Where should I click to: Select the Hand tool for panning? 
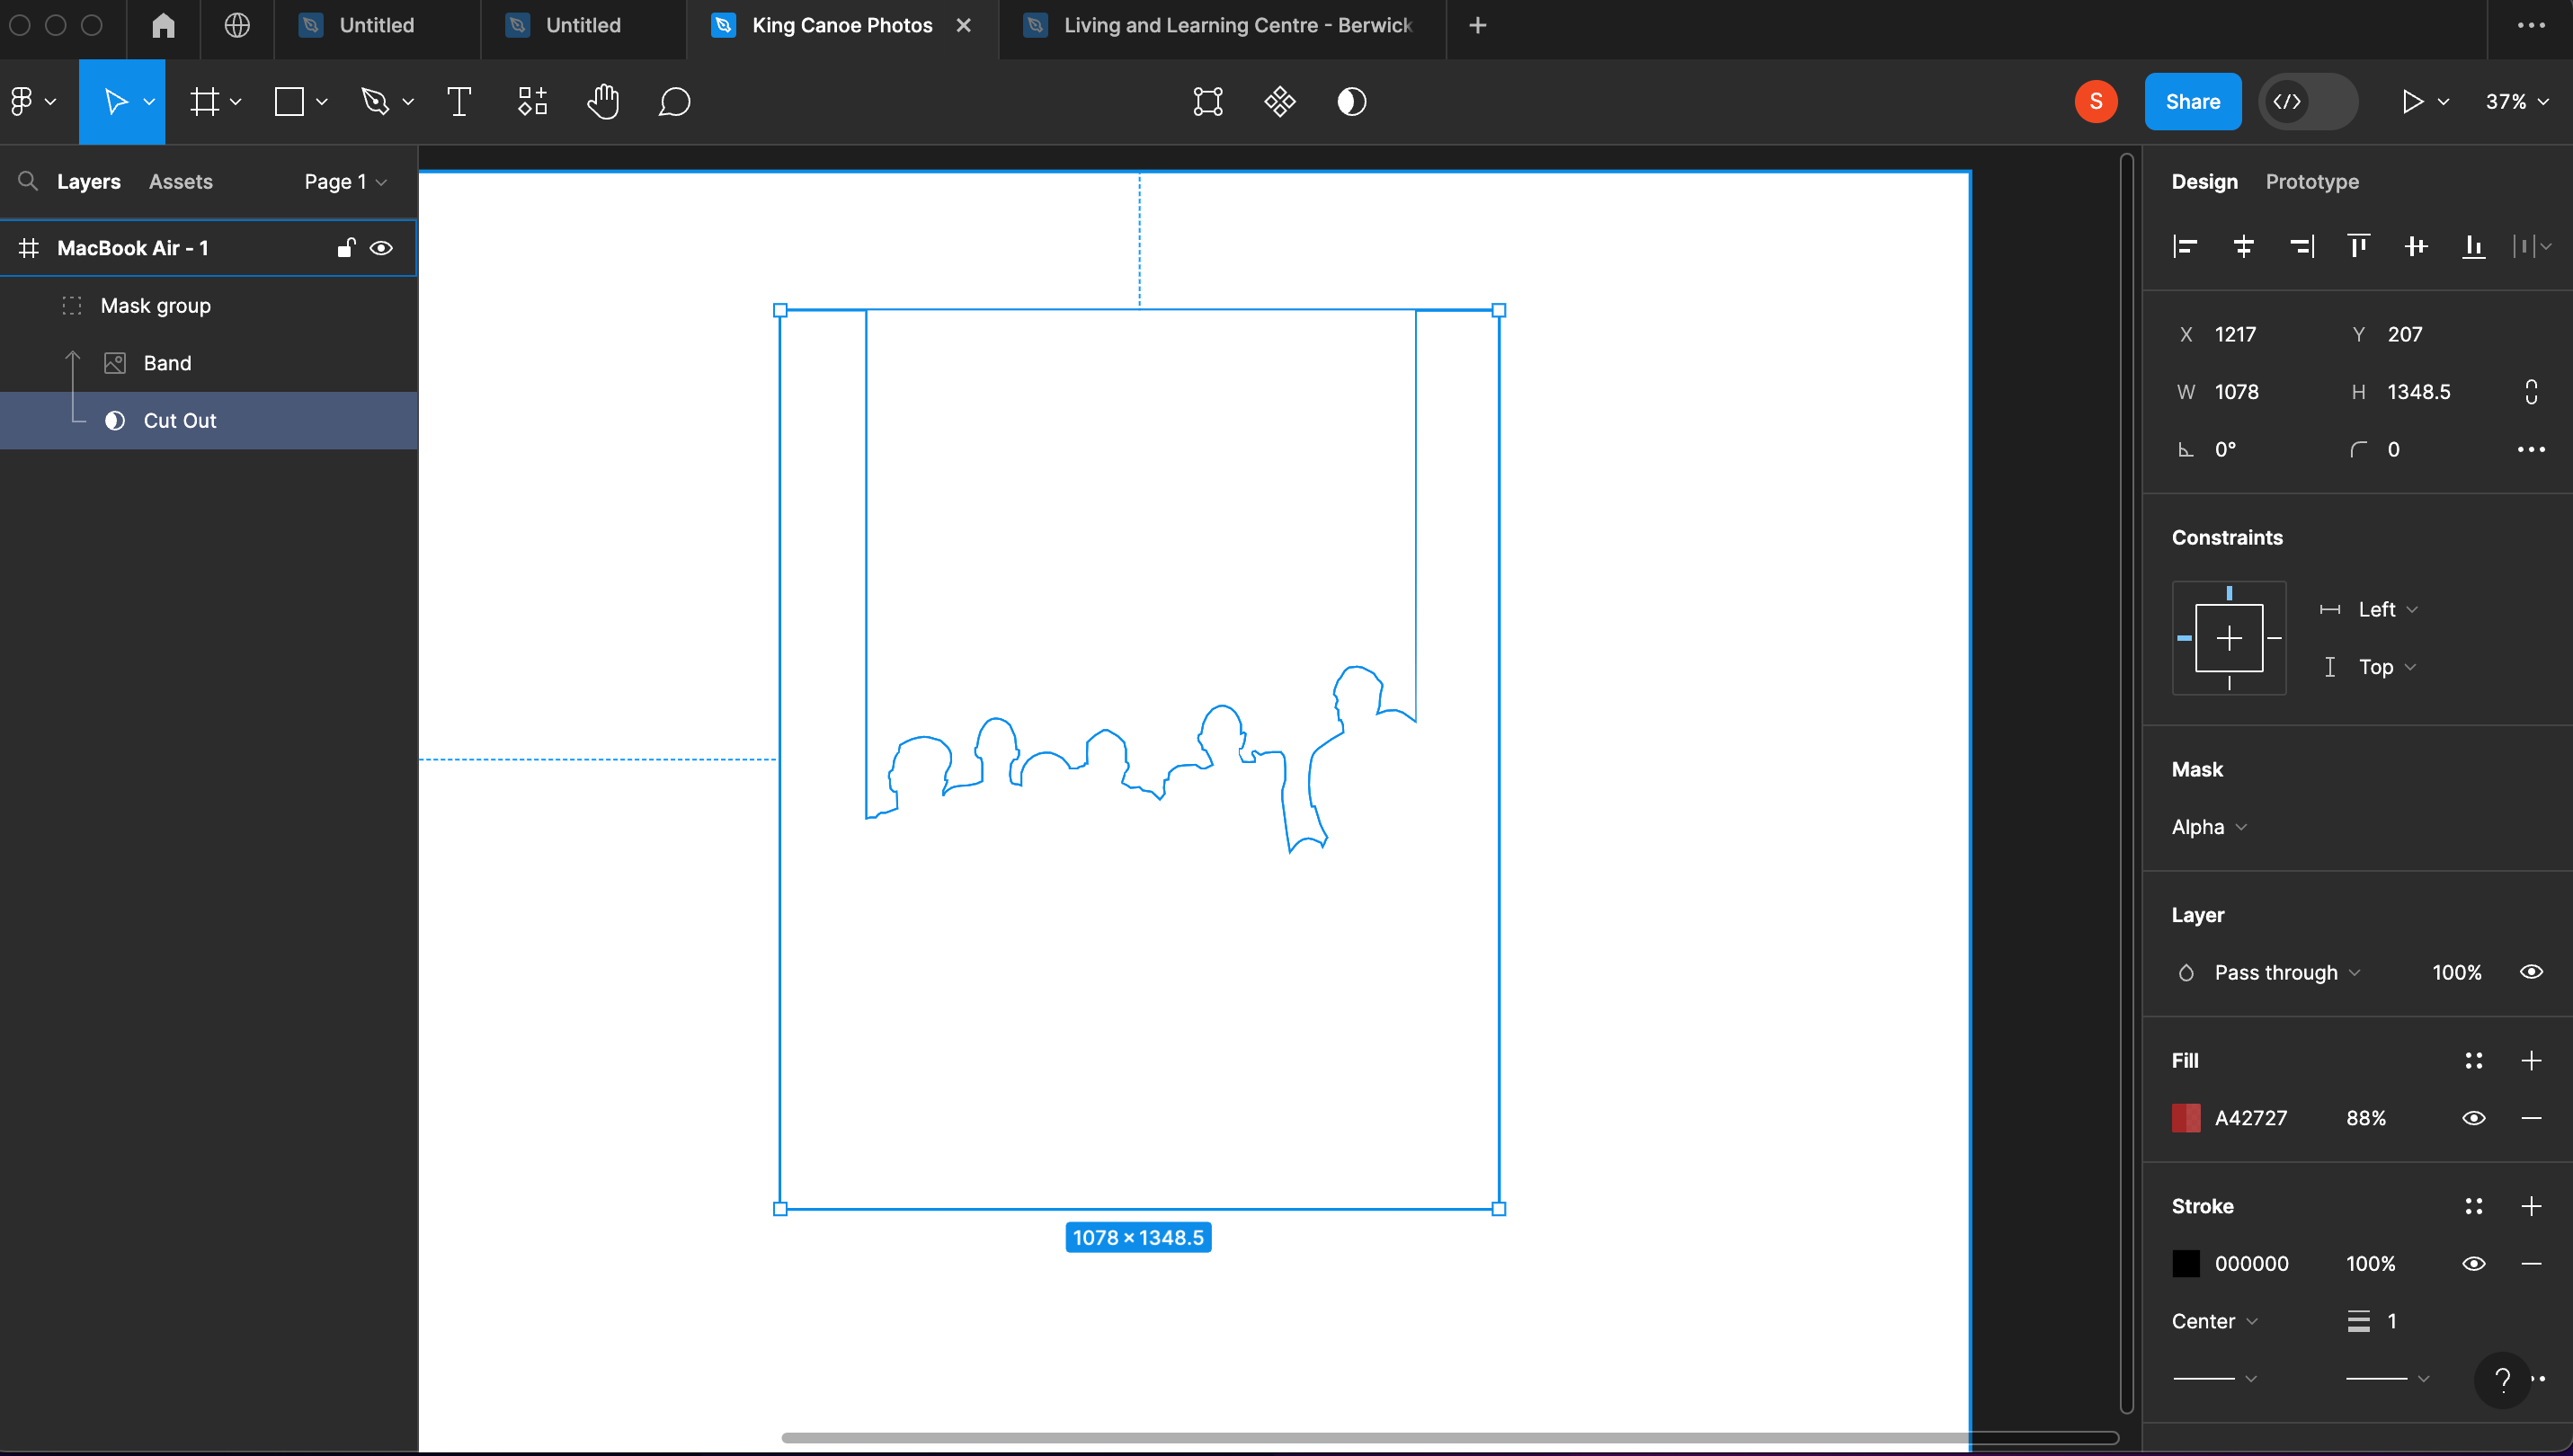coord(602,101)
